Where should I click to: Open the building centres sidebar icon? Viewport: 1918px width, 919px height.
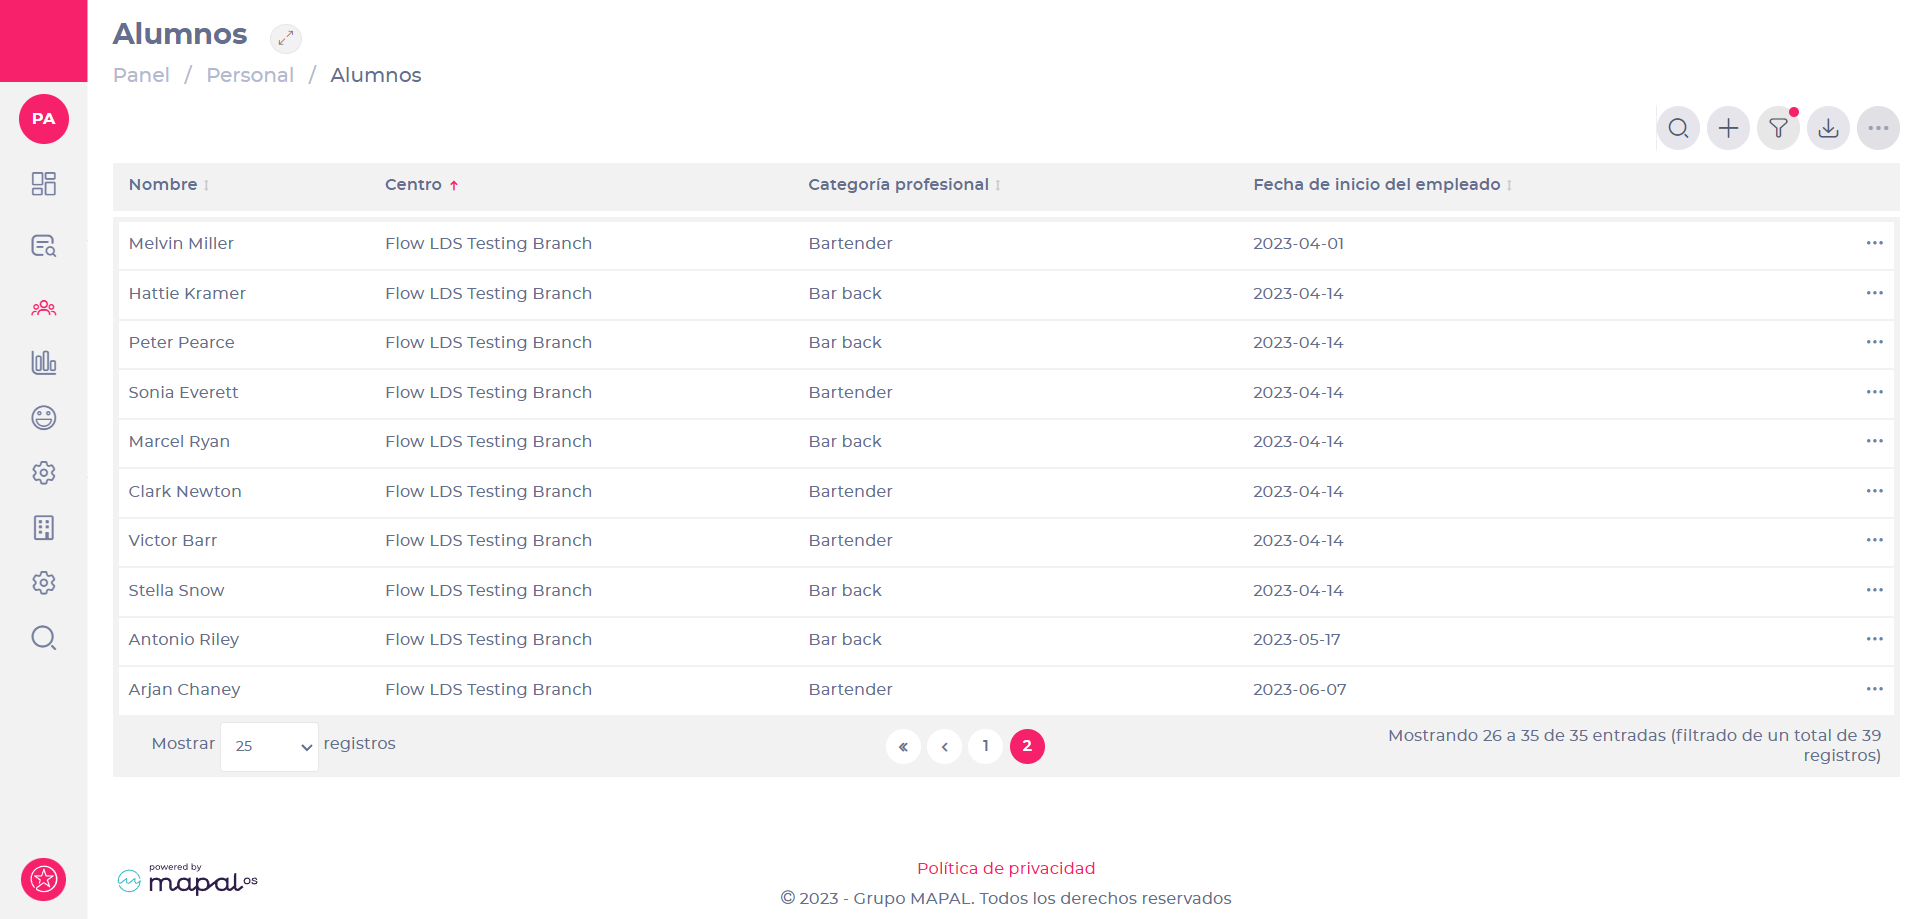pyautogui.click(x=44, y=528)
